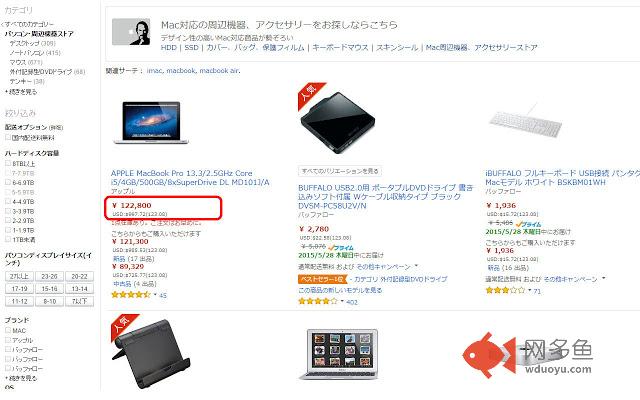Click the white iBUFFALO keyboard image
Image resolution: width=640 pixels, height=400 pixels.
point(526,120)
